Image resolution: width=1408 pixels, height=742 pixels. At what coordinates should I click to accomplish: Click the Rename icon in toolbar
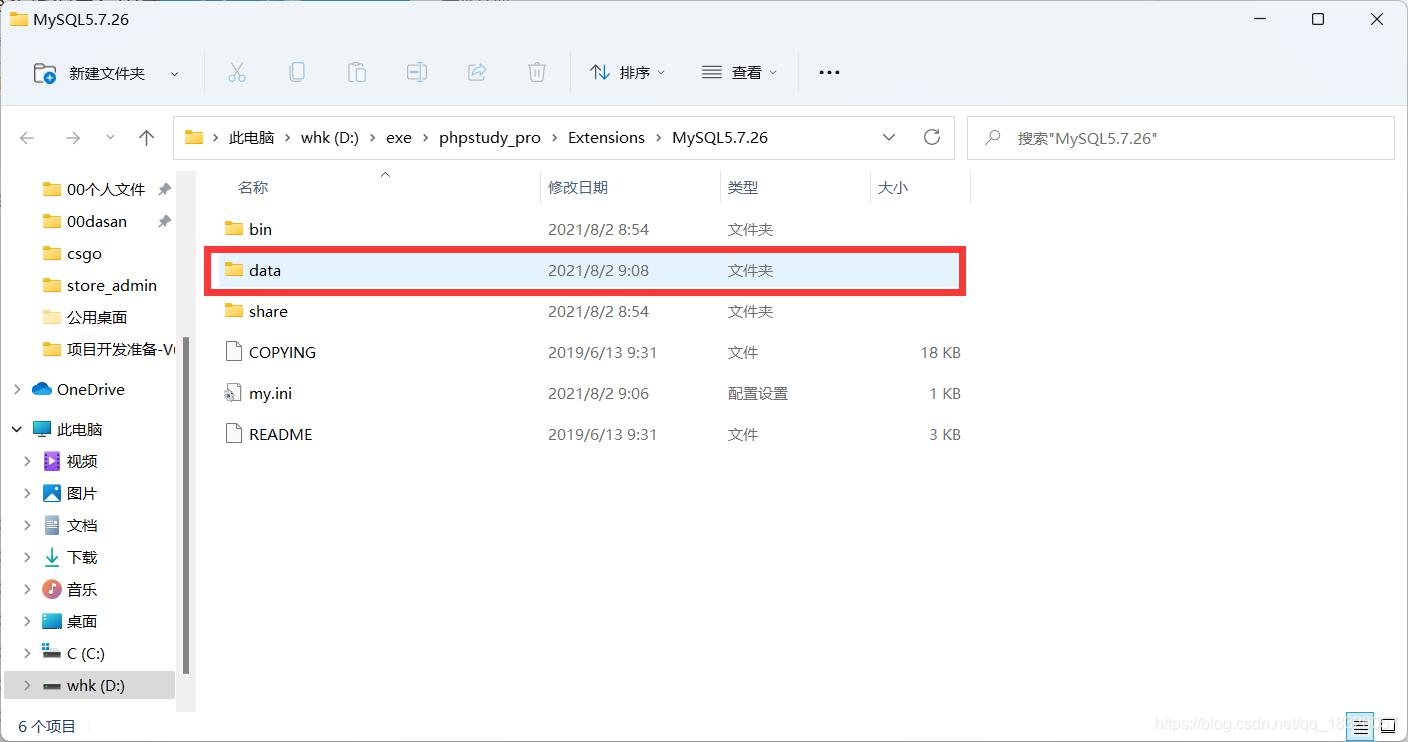click(x=417, y=72)
